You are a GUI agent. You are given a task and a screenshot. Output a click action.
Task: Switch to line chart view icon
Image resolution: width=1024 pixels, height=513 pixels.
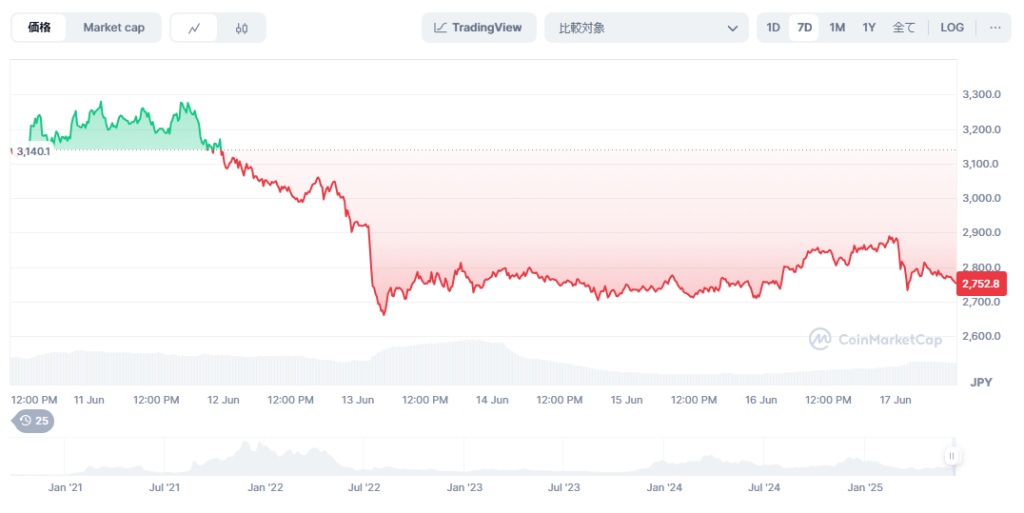click(x=195, y=28)
